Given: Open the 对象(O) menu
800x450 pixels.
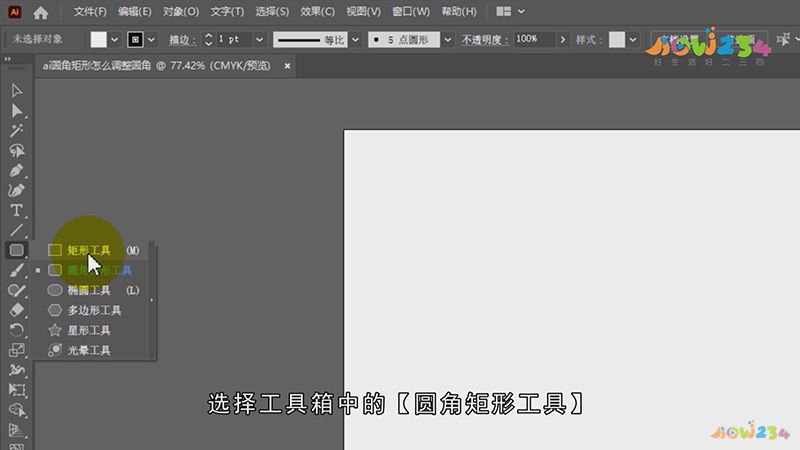Looking at the screenshot, I should (181, 11).
